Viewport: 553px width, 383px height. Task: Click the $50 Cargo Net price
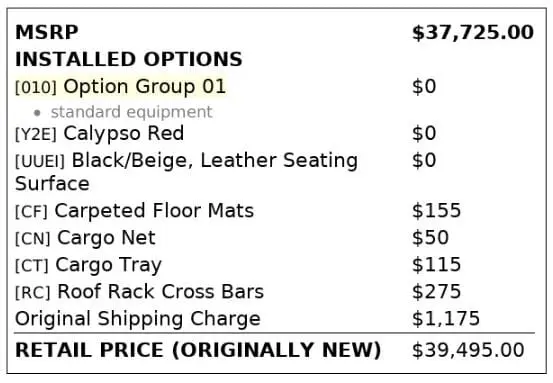(430, 238)
